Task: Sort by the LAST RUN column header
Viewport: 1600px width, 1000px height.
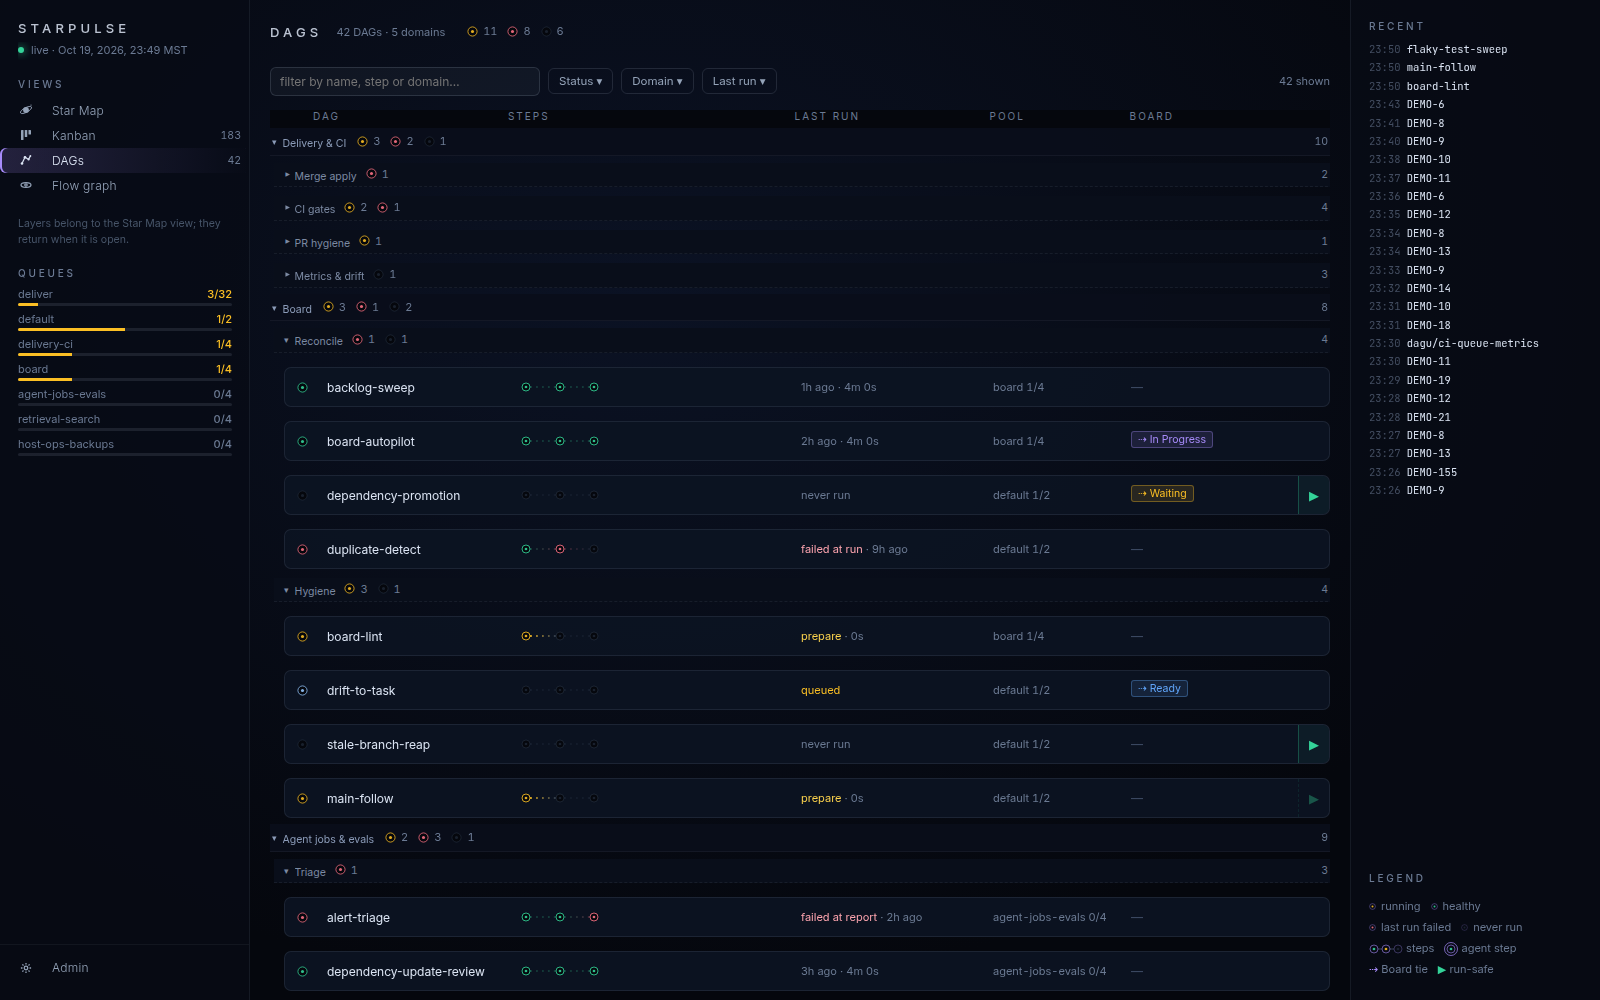Action: [826, 117]
